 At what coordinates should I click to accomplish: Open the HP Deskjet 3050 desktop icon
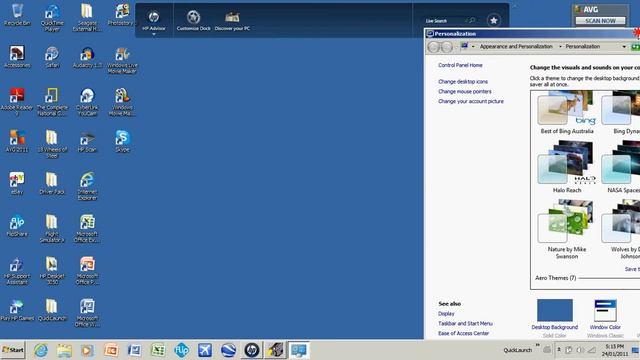52,271
